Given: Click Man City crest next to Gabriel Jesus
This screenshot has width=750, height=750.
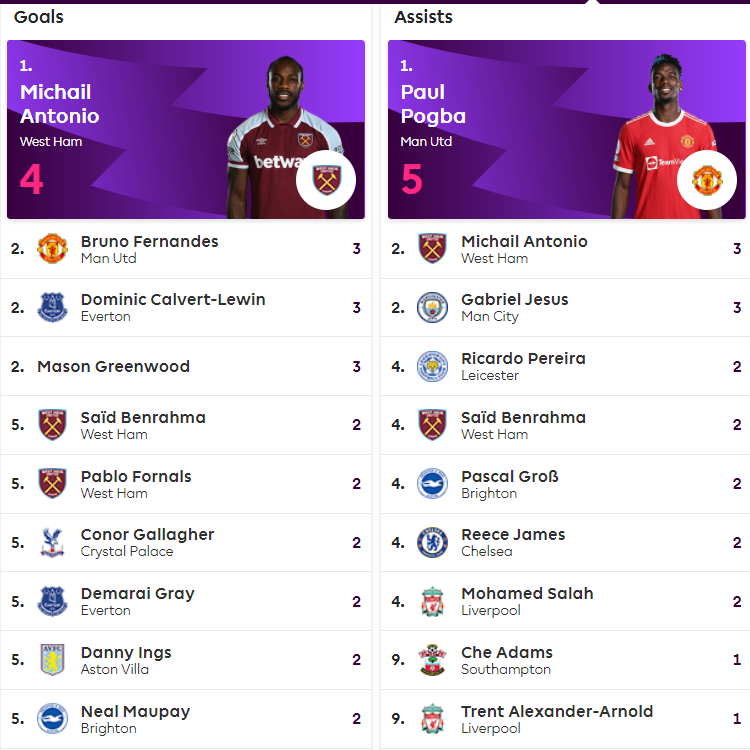Looking at the screenshot, I should [x=432, y=308].
